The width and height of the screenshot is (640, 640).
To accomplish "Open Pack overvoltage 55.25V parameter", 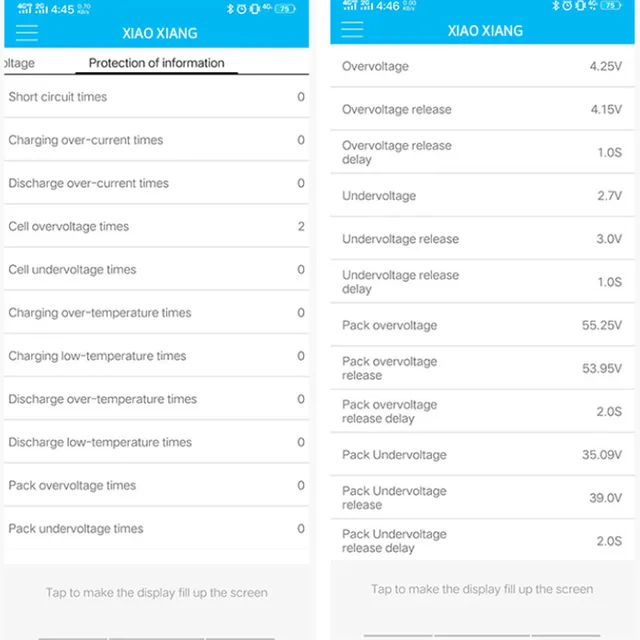I will click(482, 325).
